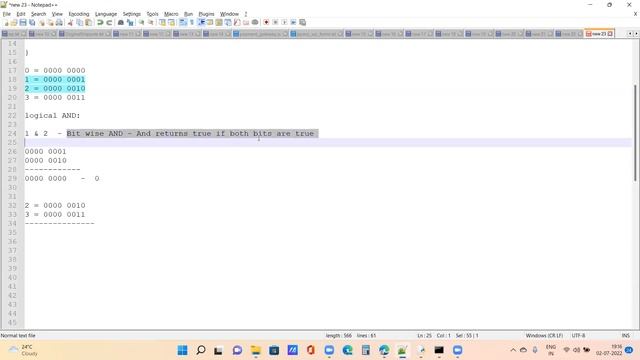This screenshot has height=360, width=640.
Task: Click the 'Ln : 25' status entry
Action: (x=424, y=336)
